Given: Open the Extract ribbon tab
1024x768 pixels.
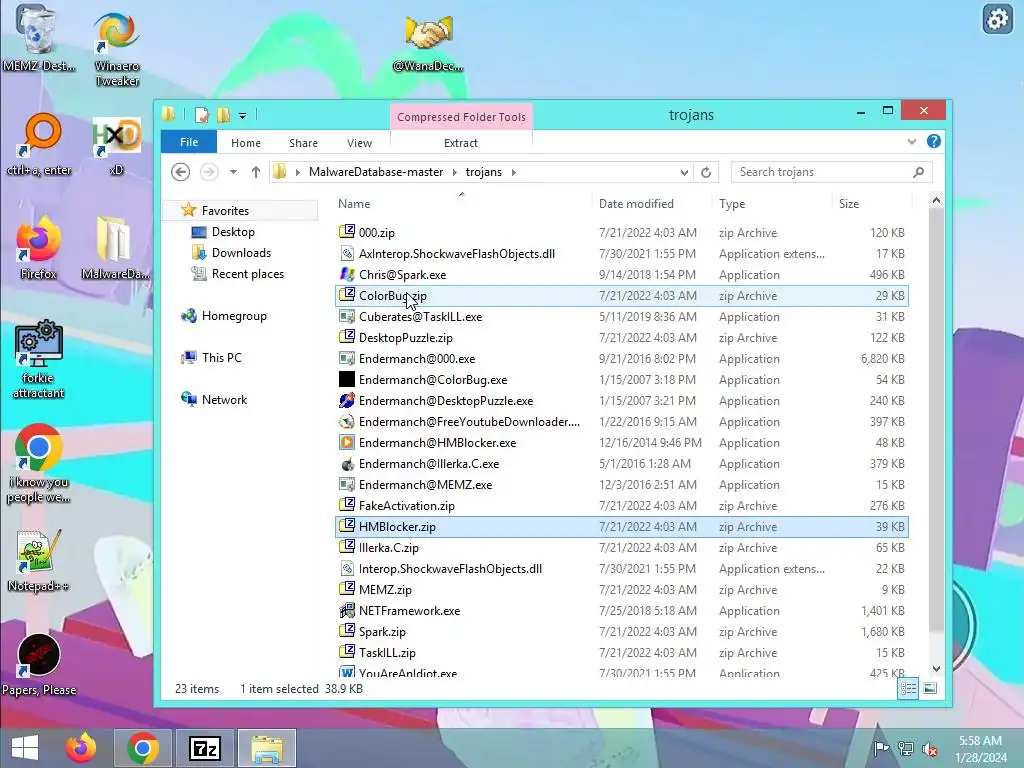Looking at the screenshot, I should (x=461, y=142).
